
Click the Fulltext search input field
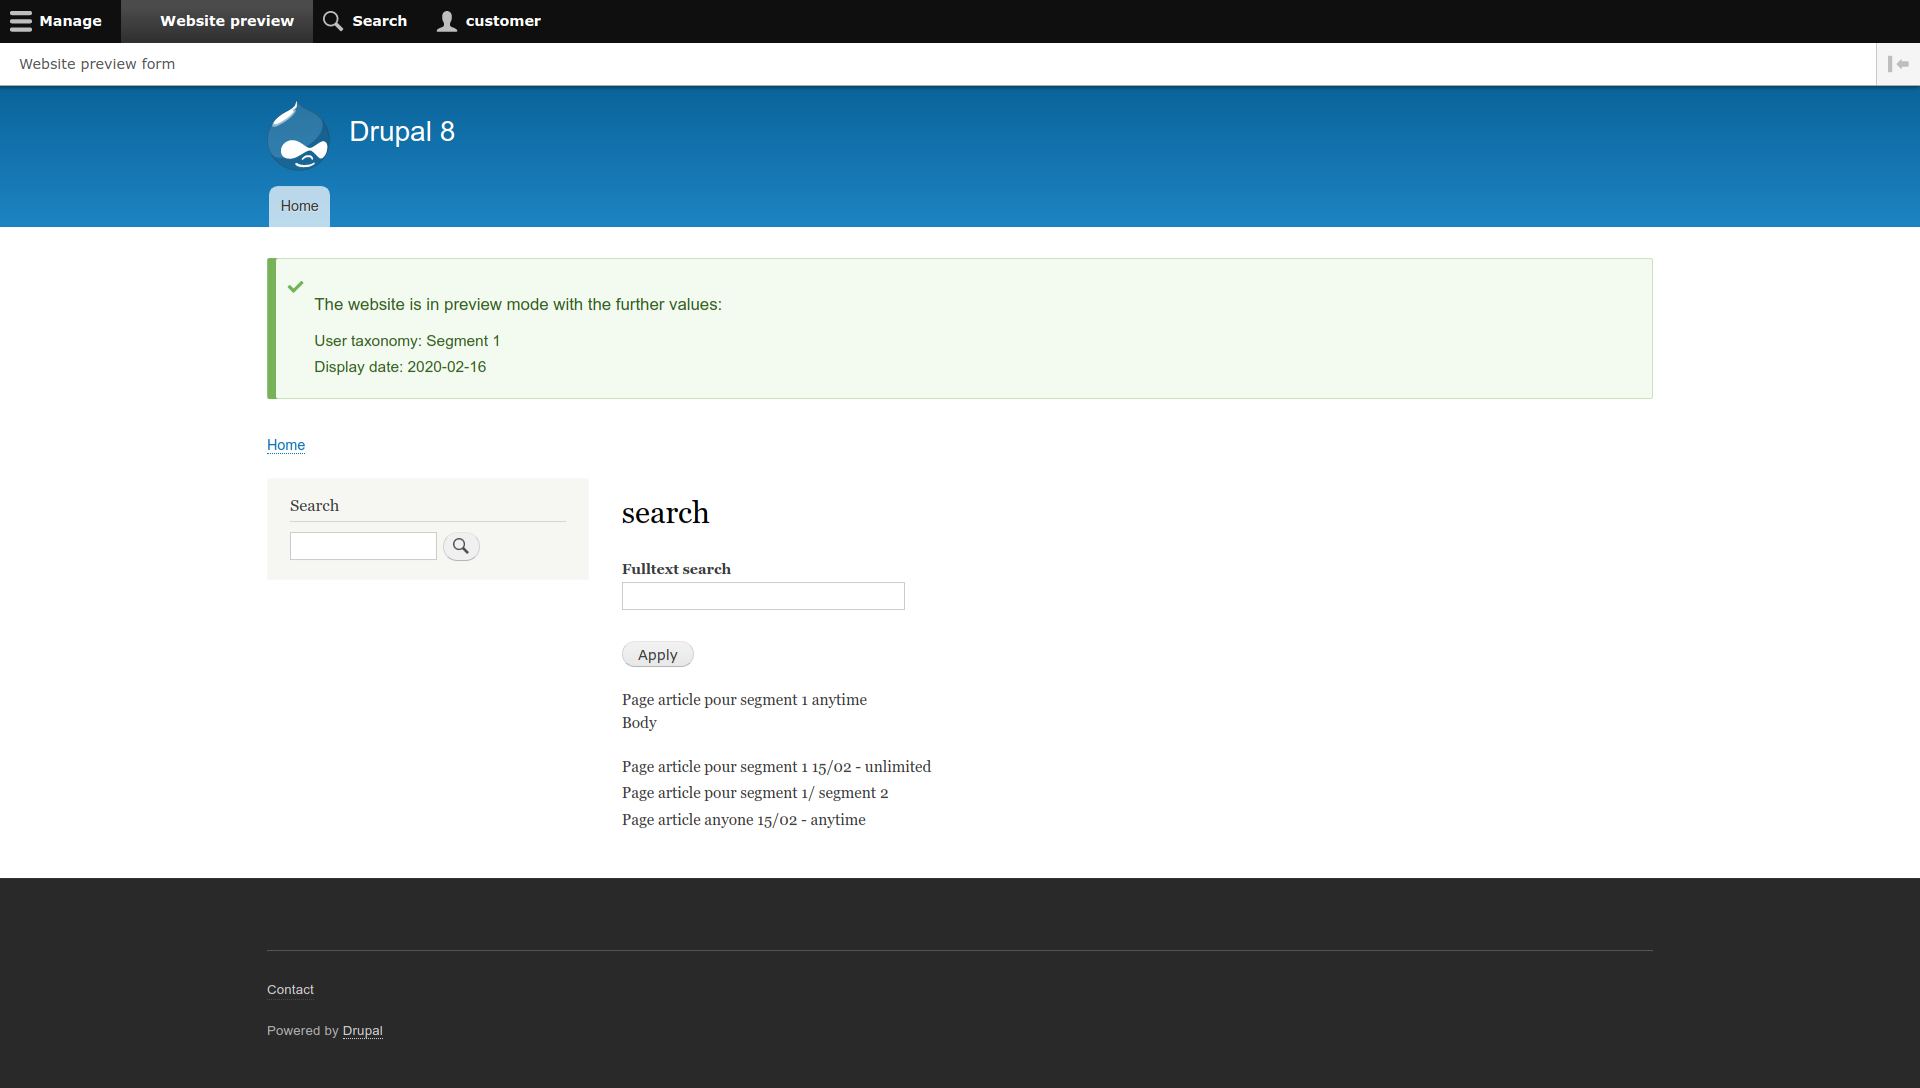tap(762, 596)
